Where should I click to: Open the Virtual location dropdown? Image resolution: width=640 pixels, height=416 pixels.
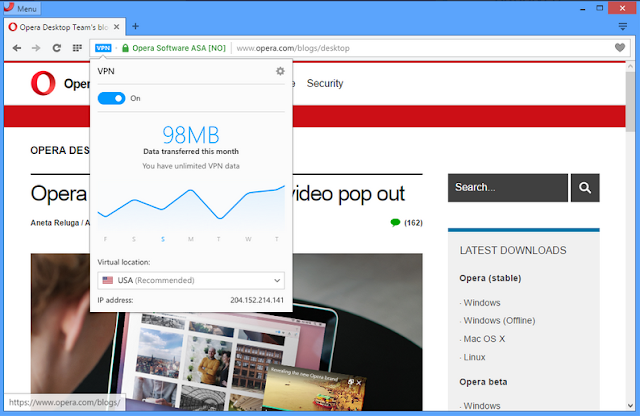(191, 280)
